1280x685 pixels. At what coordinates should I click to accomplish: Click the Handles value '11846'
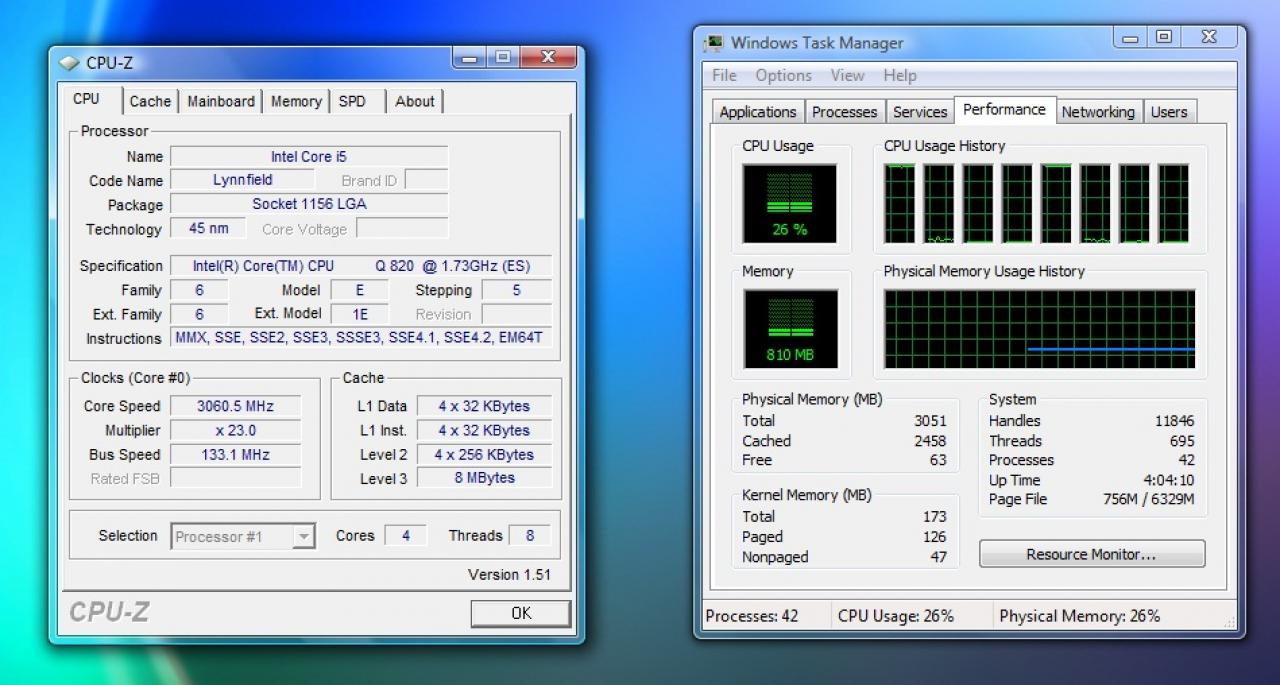1174,421
